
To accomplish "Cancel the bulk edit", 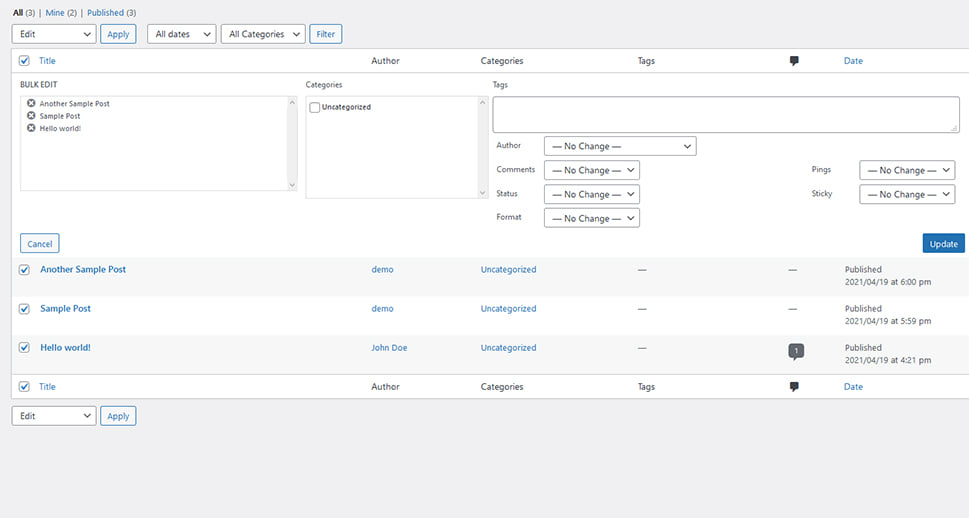I will tap(40, 244).
